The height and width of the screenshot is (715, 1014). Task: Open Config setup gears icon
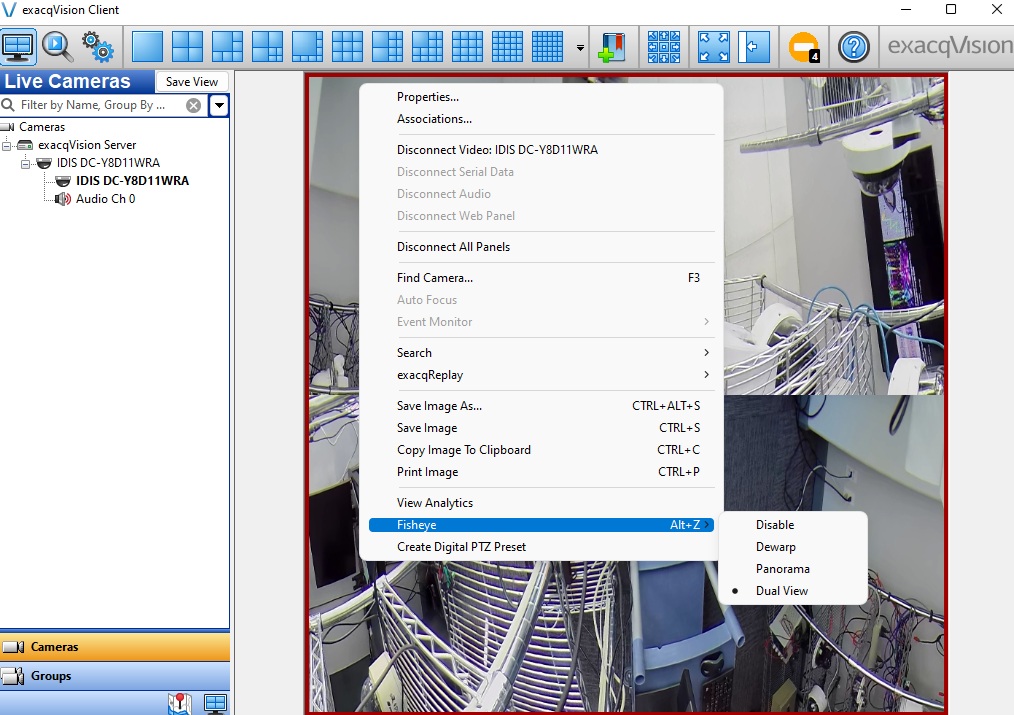[x=98, y=47]
